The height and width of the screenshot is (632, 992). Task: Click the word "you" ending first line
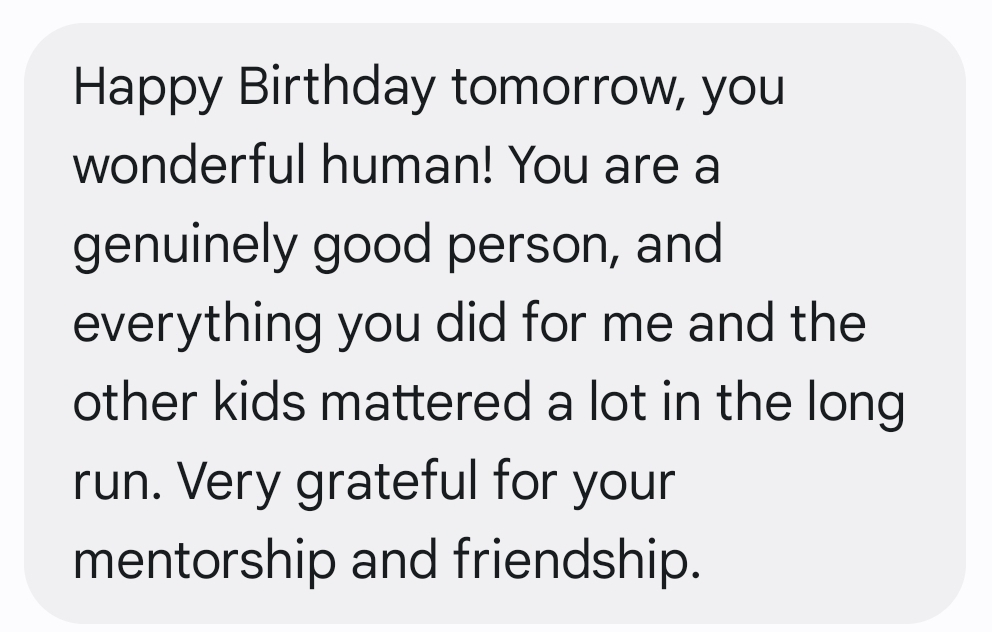point(743,90)
